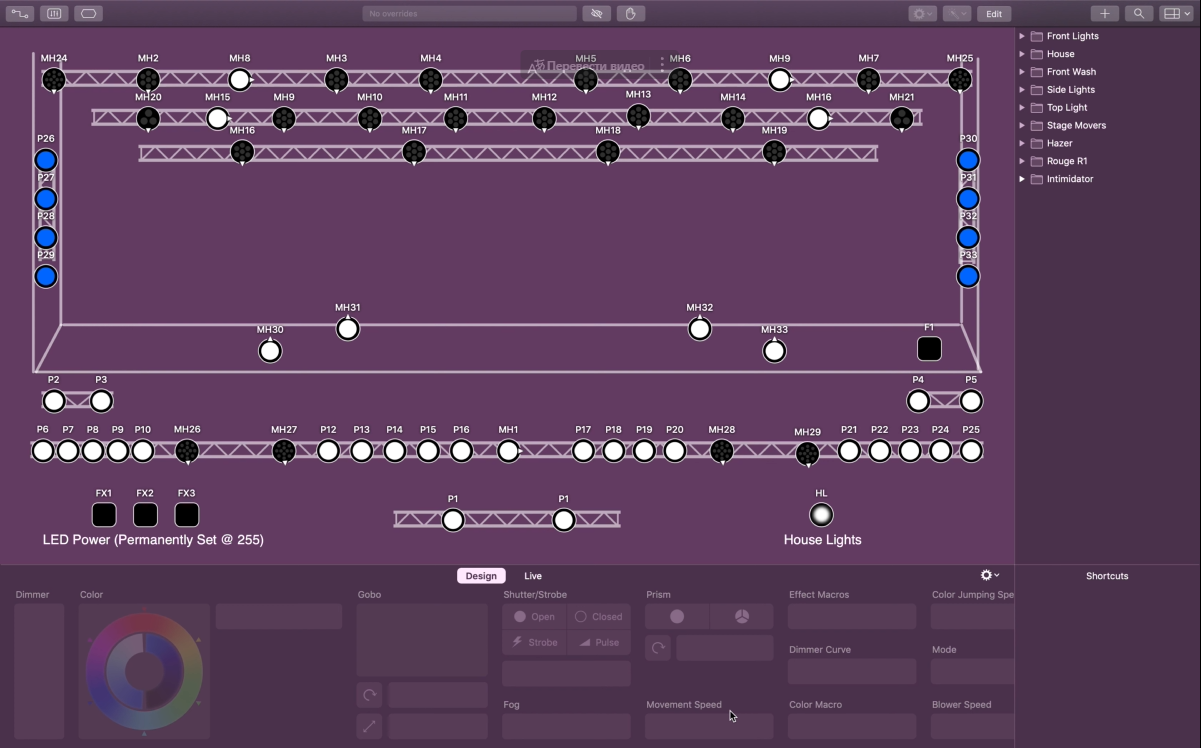Image resolution: width=1201 pixels, height=748 pixels.
Task: Open the window layout dropdown
Action: [x=1175, y=14]
